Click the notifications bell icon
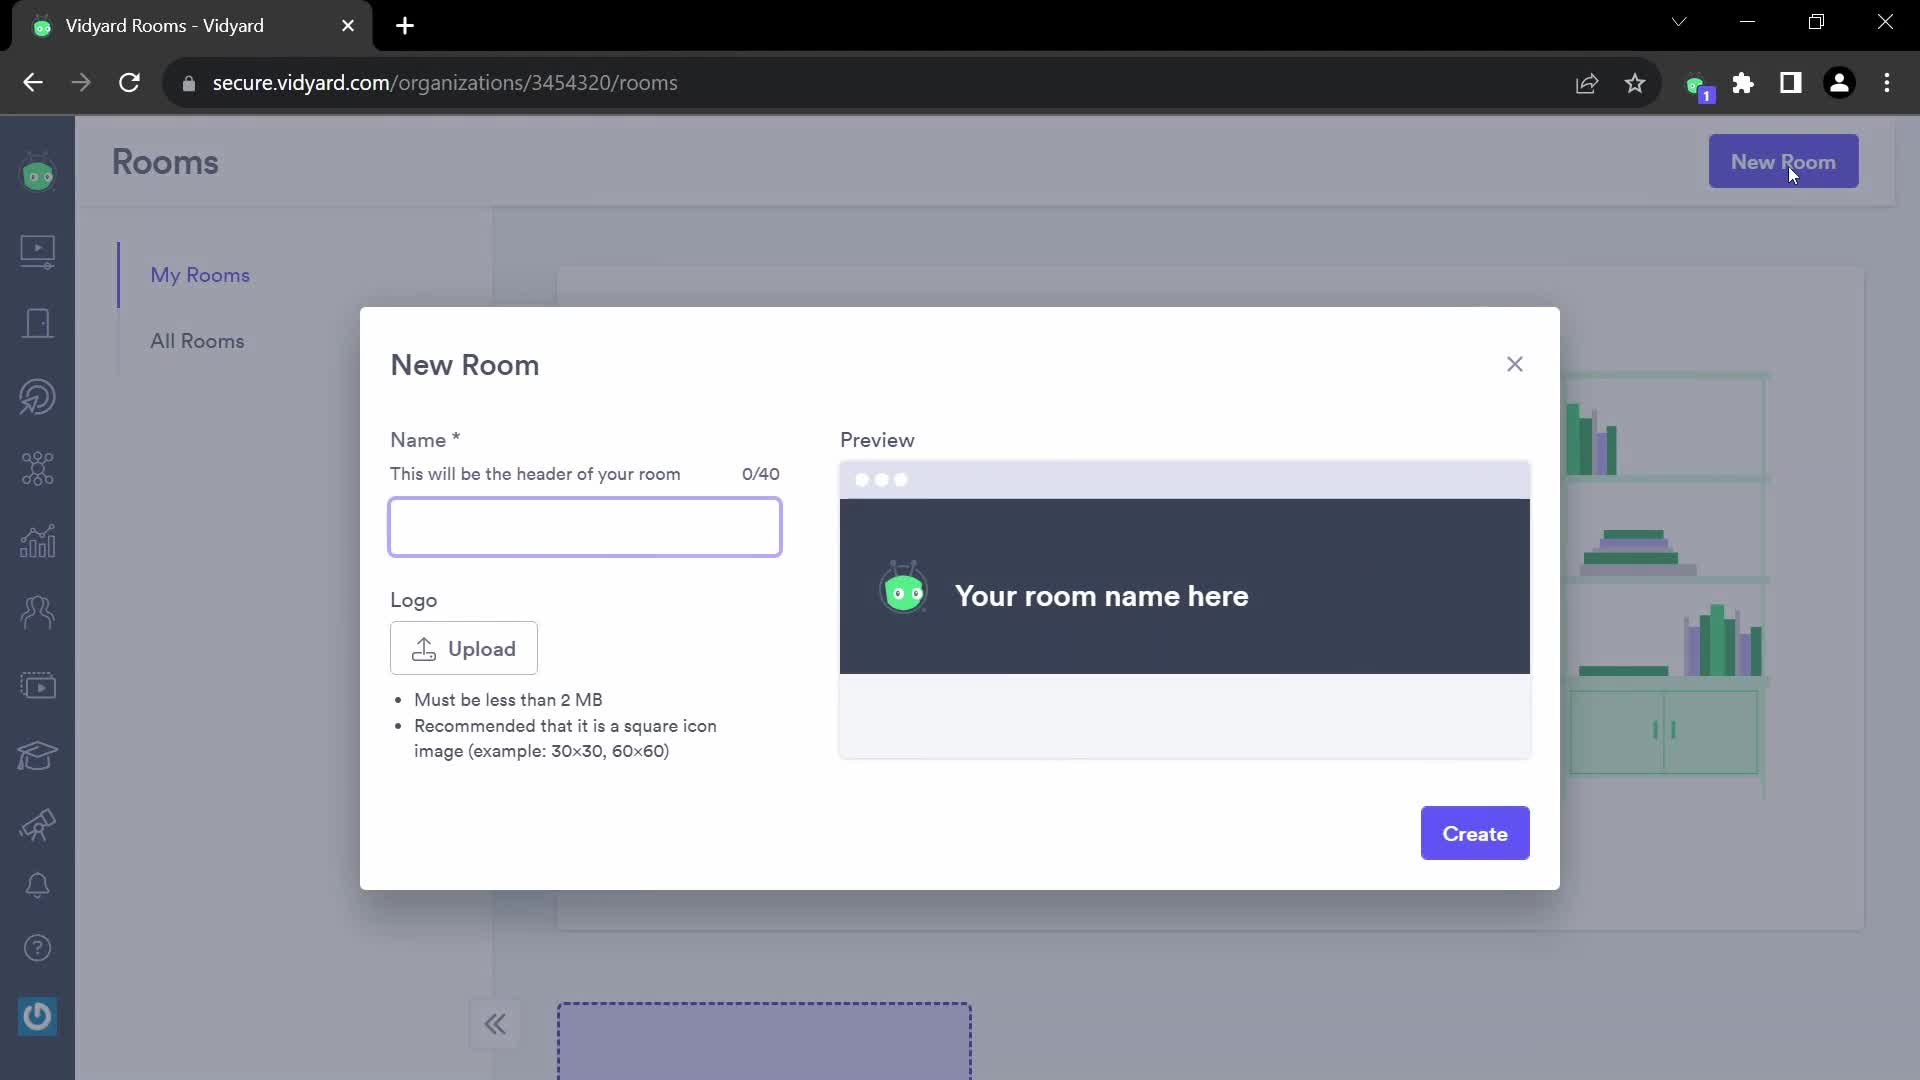1920x1080 pixels. pyautogui.click(x=37, y=886)
